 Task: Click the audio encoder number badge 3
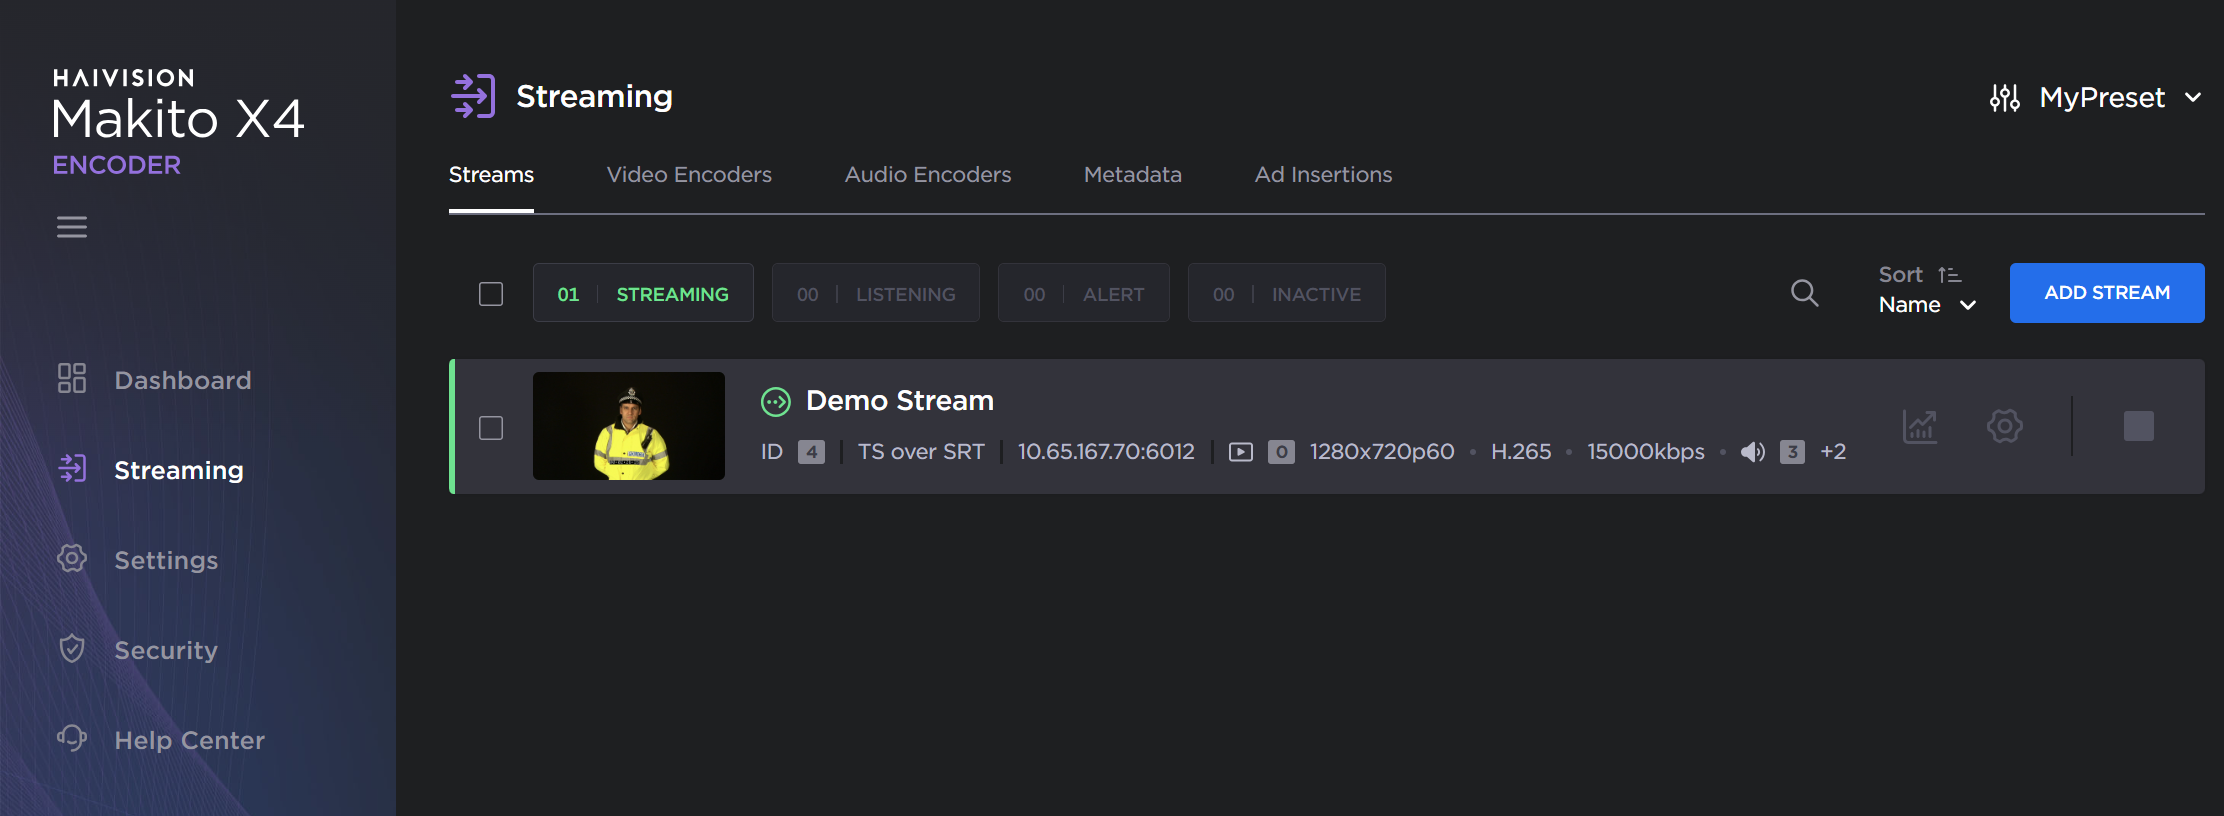[x=1793, y=452]
